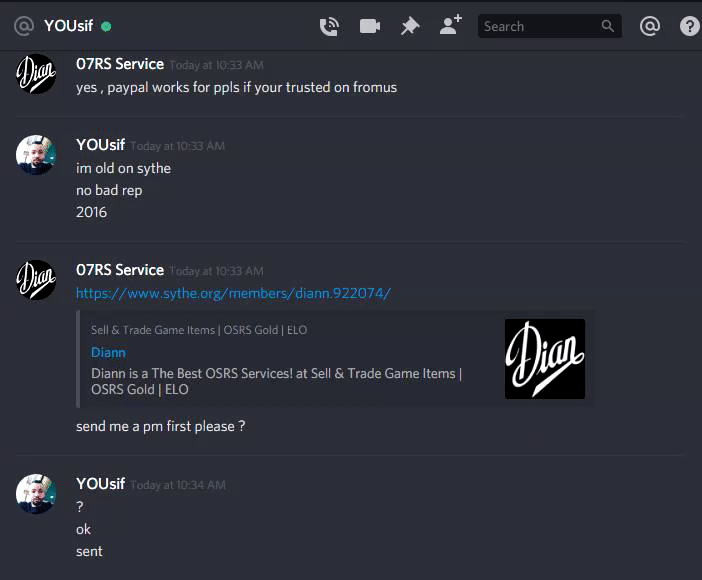Start a video call
This screenshot has width=702, height=580.
pos(370,26)
